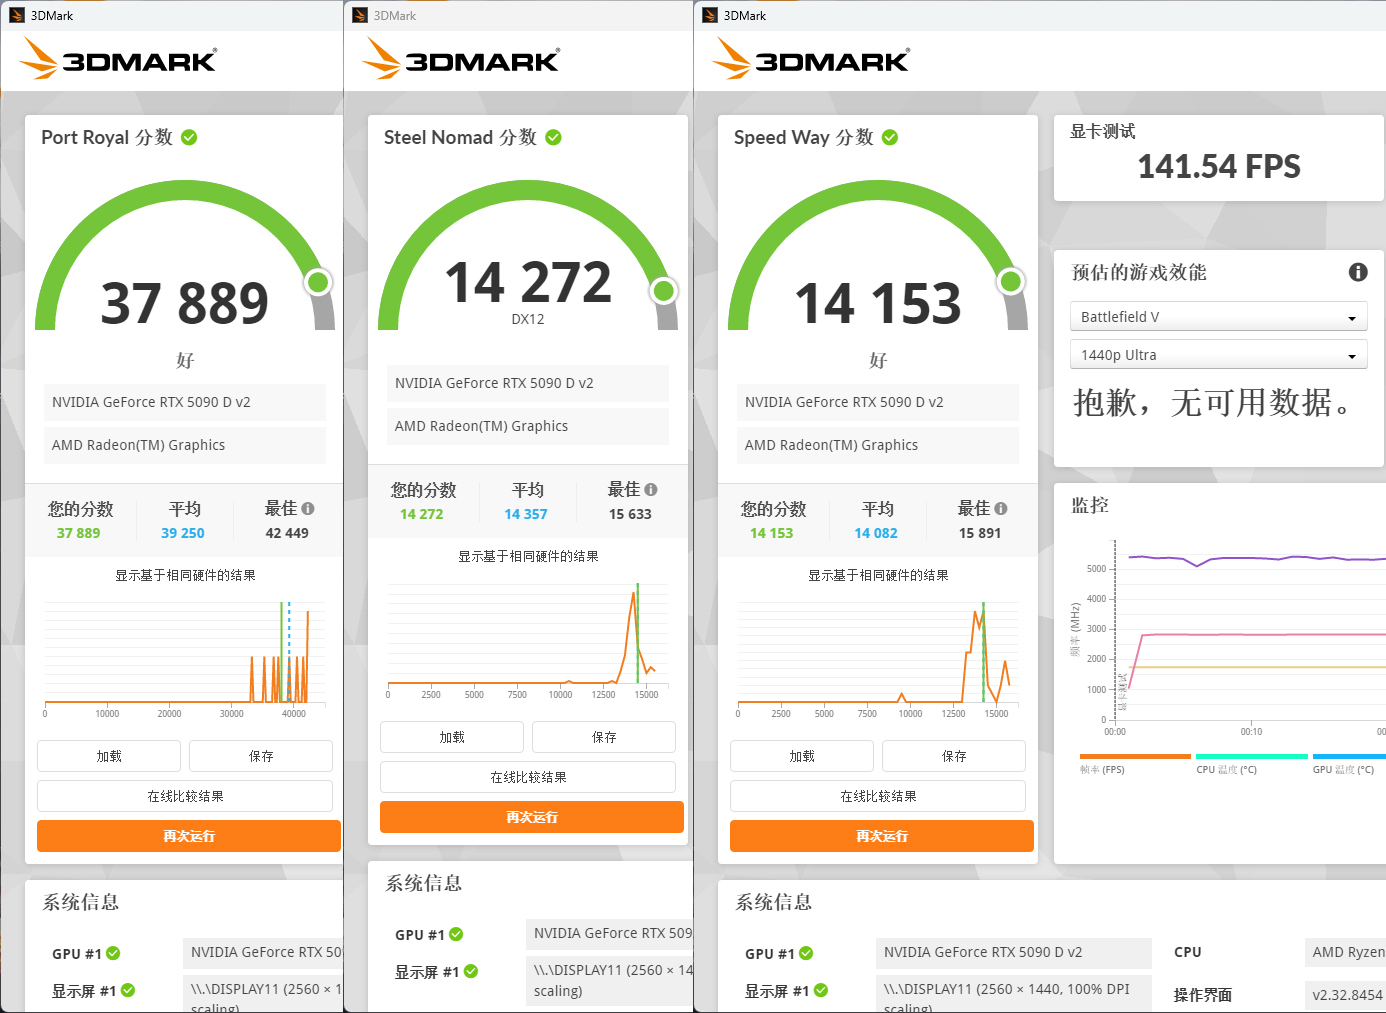1386x1013 pixels.
Task: Click the green validation check beside Port Royal 分数
Action: (189, 137)
